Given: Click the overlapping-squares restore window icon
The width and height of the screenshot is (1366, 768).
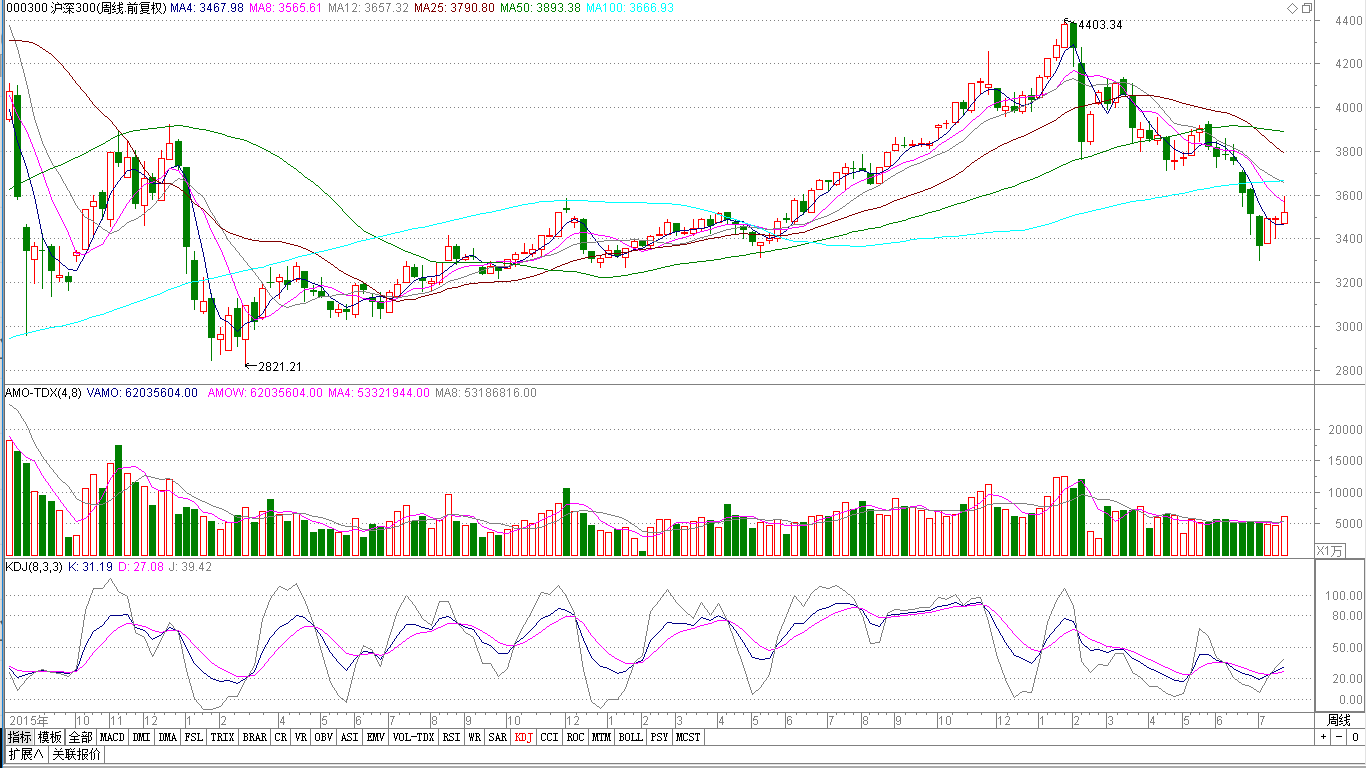Looking at the screenshot, I should pos(1306,8).
